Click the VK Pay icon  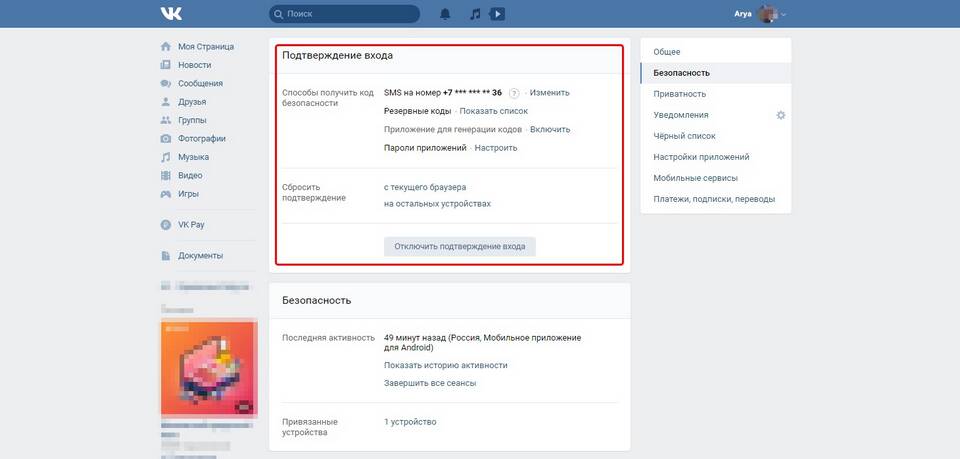(x=165, y=225)
